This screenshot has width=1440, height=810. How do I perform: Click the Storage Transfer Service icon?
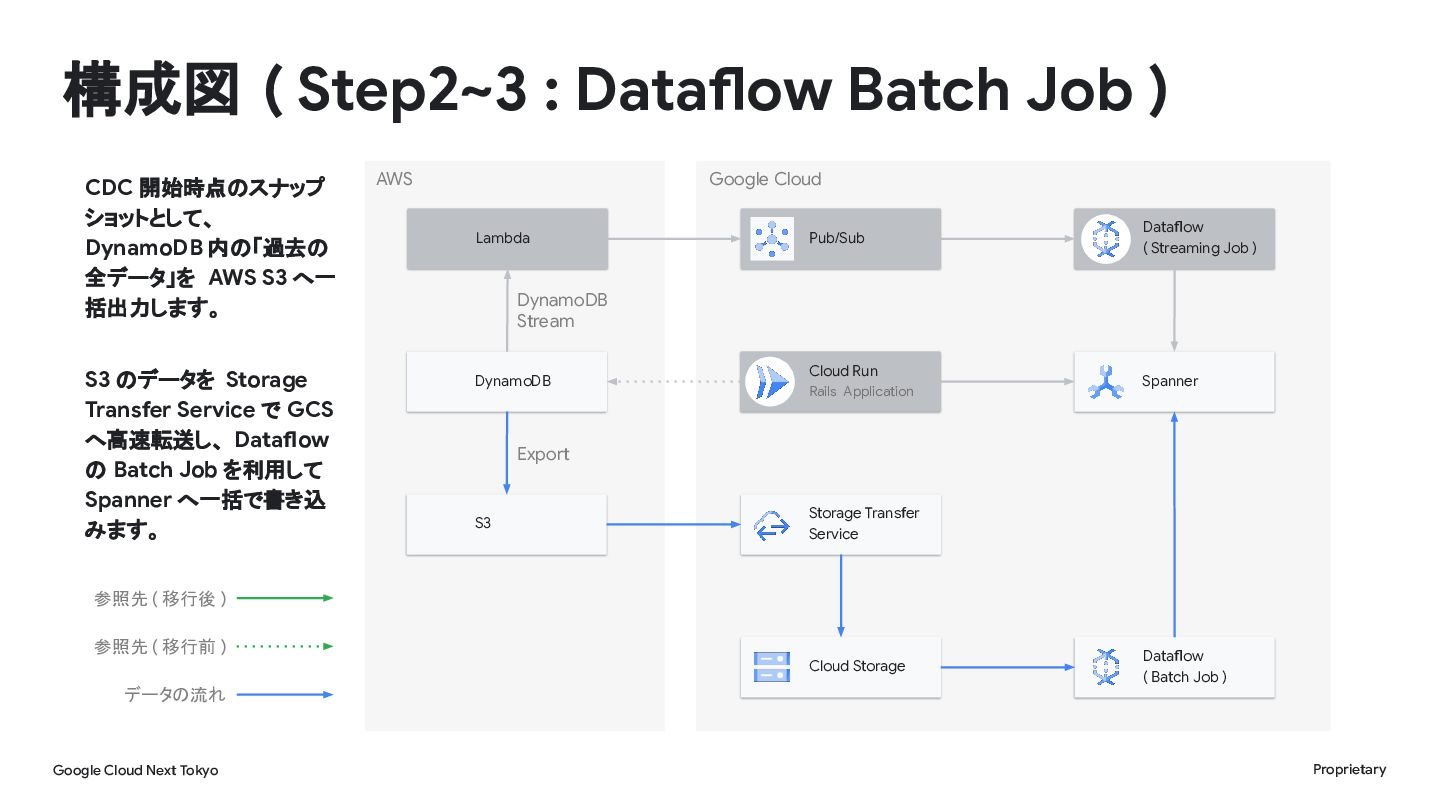(772, 524)
